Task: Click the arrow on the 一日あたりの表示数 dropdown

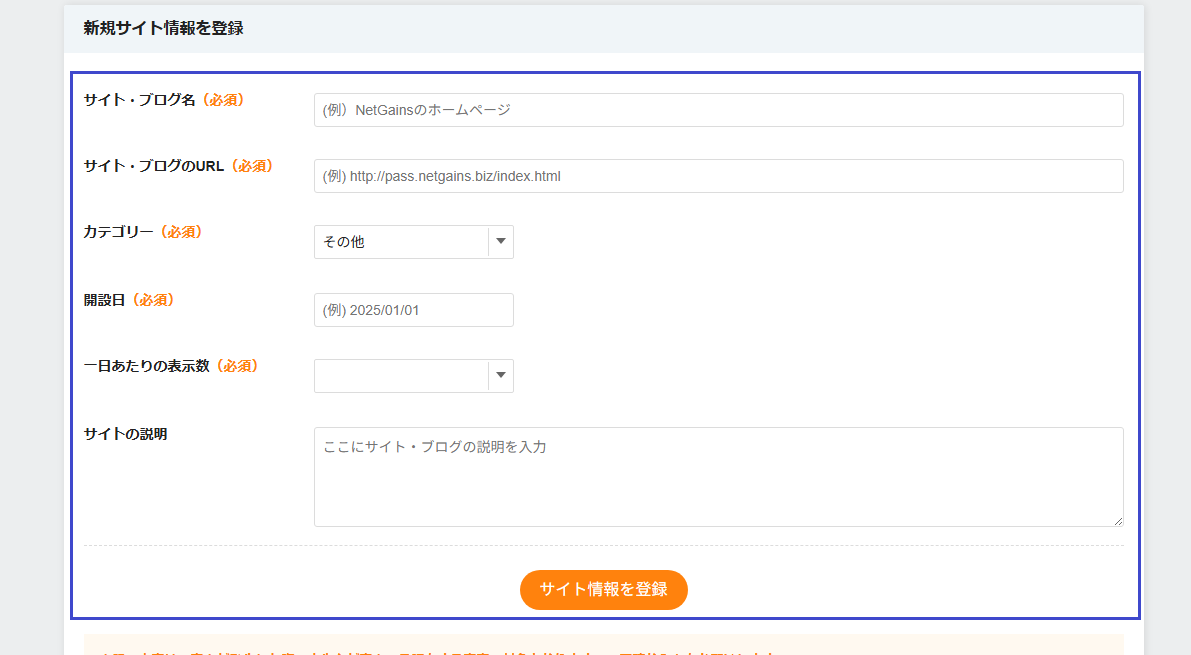Action: point(501,376)
